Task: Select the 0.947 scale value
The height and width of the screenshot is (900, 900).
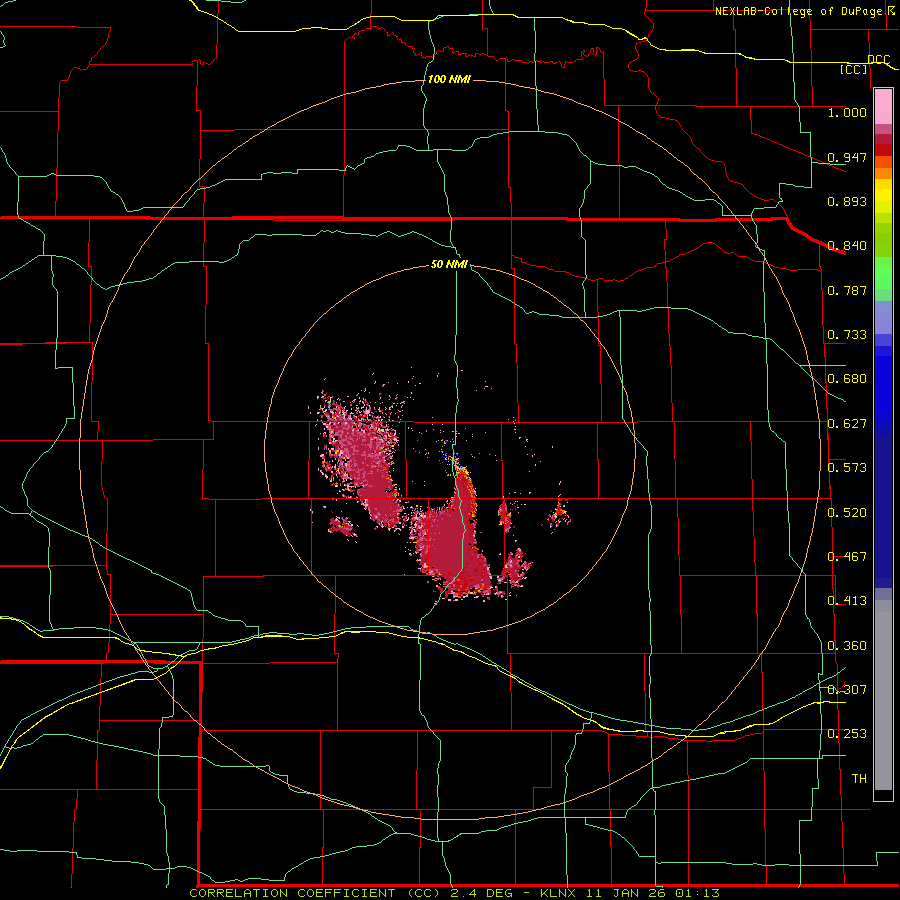Action: coord(847,157)
